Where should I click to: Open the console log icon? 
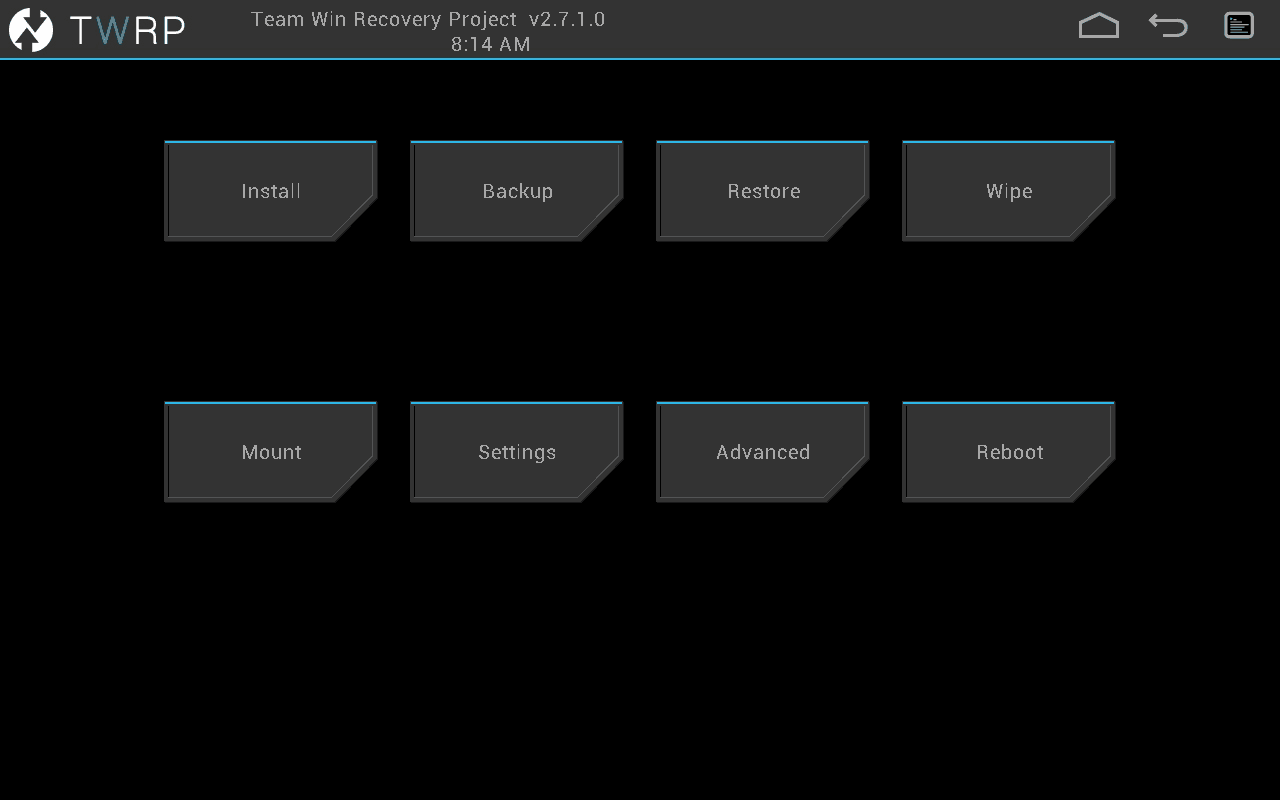1239,25
